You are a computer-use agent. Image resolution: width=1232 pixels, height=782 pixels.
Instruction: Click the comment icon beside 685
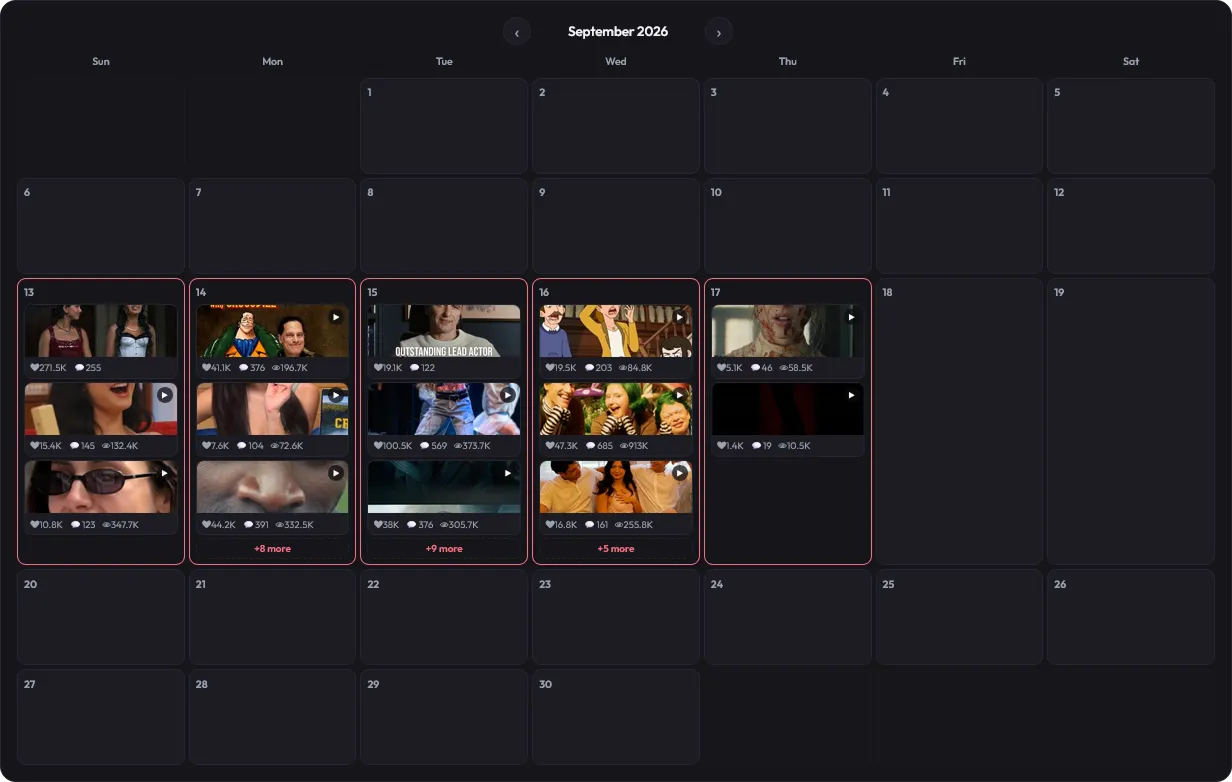point(590,446)
